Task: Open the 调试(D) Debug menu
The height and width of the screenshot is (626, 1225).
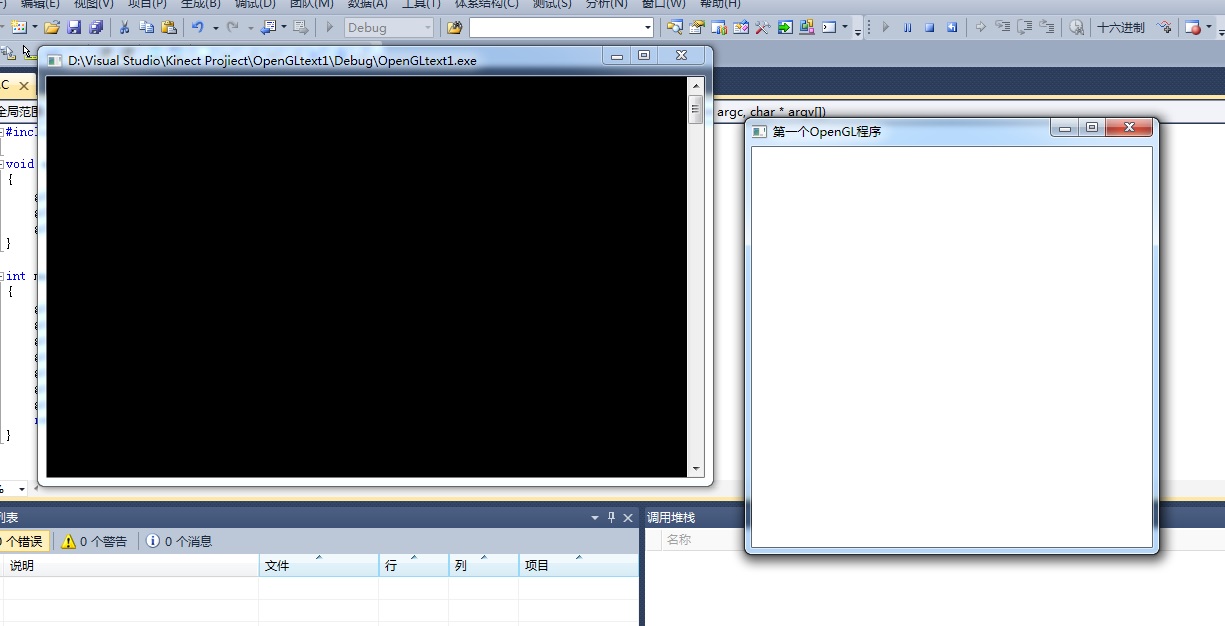Action: click(x=255, y=4)
